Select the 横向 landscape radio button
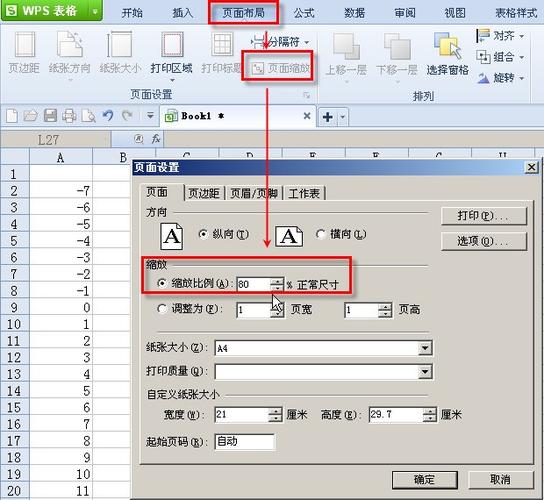Image resolution: width=544 pixels, height=500 pixels. pos(321,234)
